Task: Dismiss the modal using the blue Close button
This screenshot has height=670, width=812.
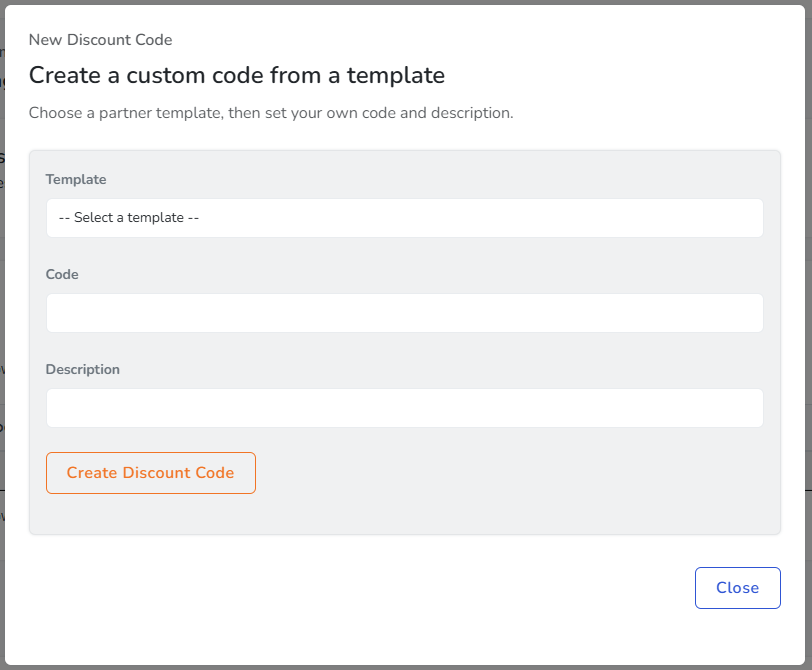Action: pyautogui.click(x=737, y=588)
